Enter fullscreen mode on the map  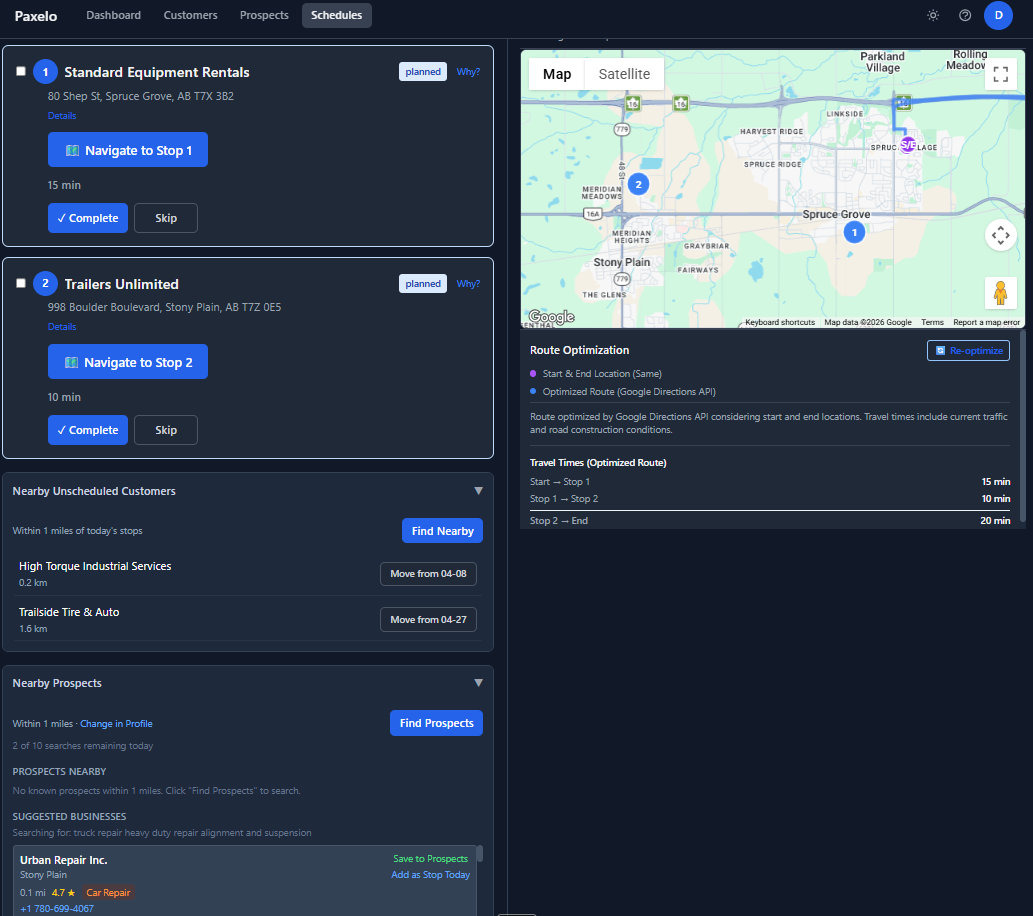click(1000, 74)
